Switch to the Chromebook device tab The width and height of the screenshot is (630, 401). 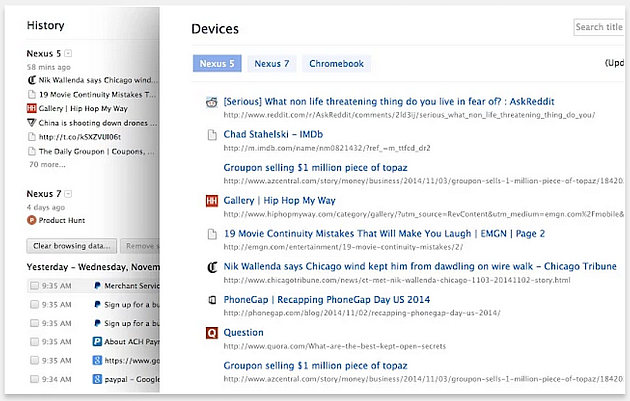tap(336, 64)
